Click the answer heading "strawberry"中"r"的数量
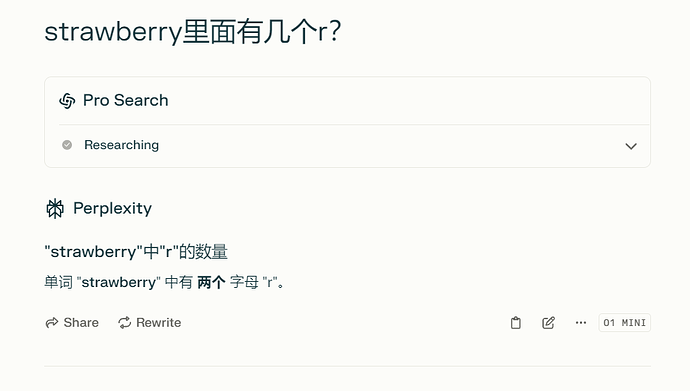Viewport: 690px width, 391px height. click(x=136, y=252)
